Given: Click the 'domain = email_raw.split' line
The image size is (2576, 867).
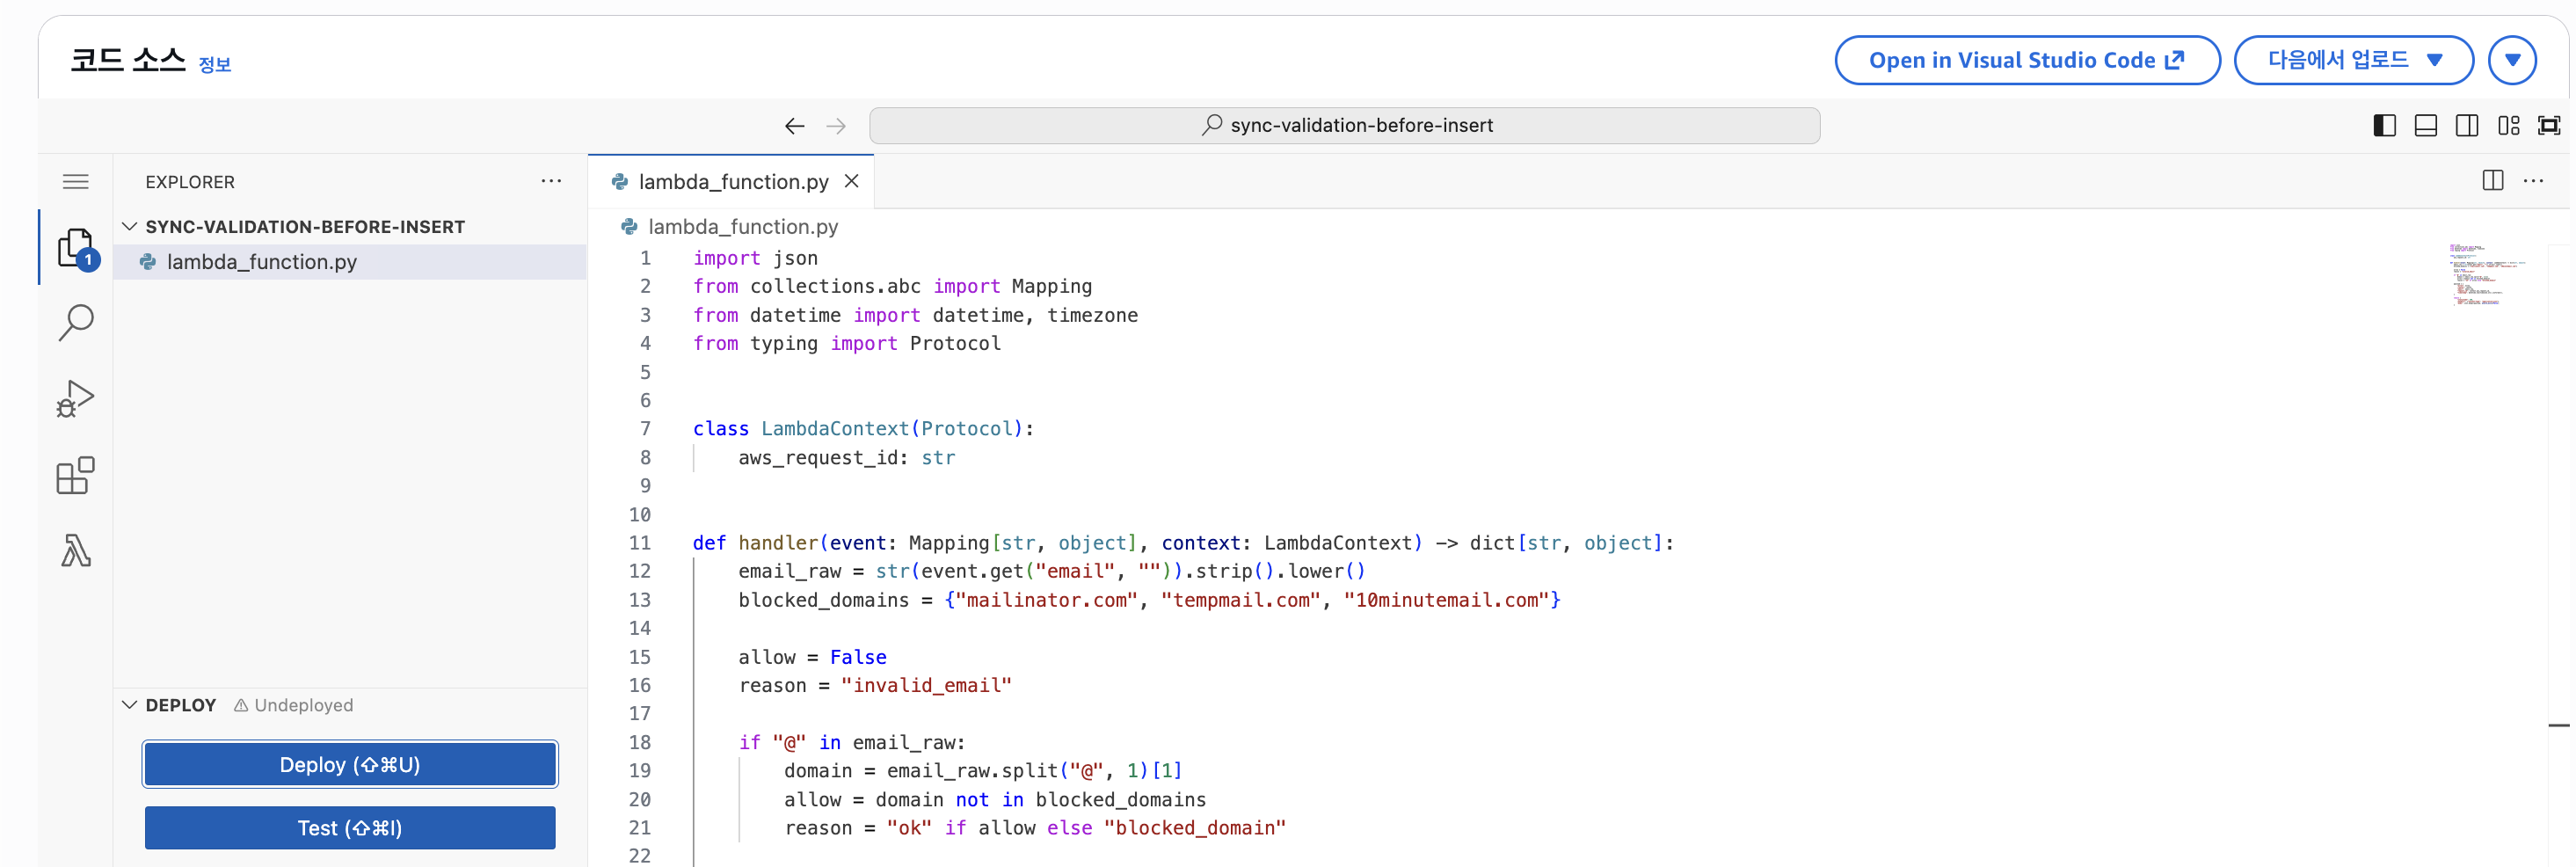Looking at the screenshot, I should click(x=983, y=771).
